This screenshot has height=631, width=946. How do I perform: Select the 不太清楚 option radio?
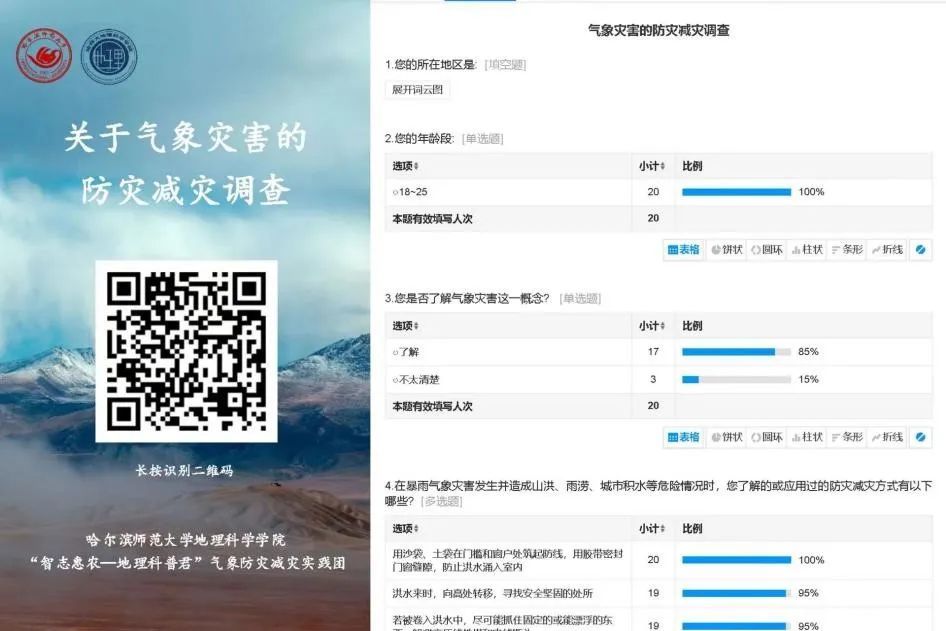coord(396,380)
